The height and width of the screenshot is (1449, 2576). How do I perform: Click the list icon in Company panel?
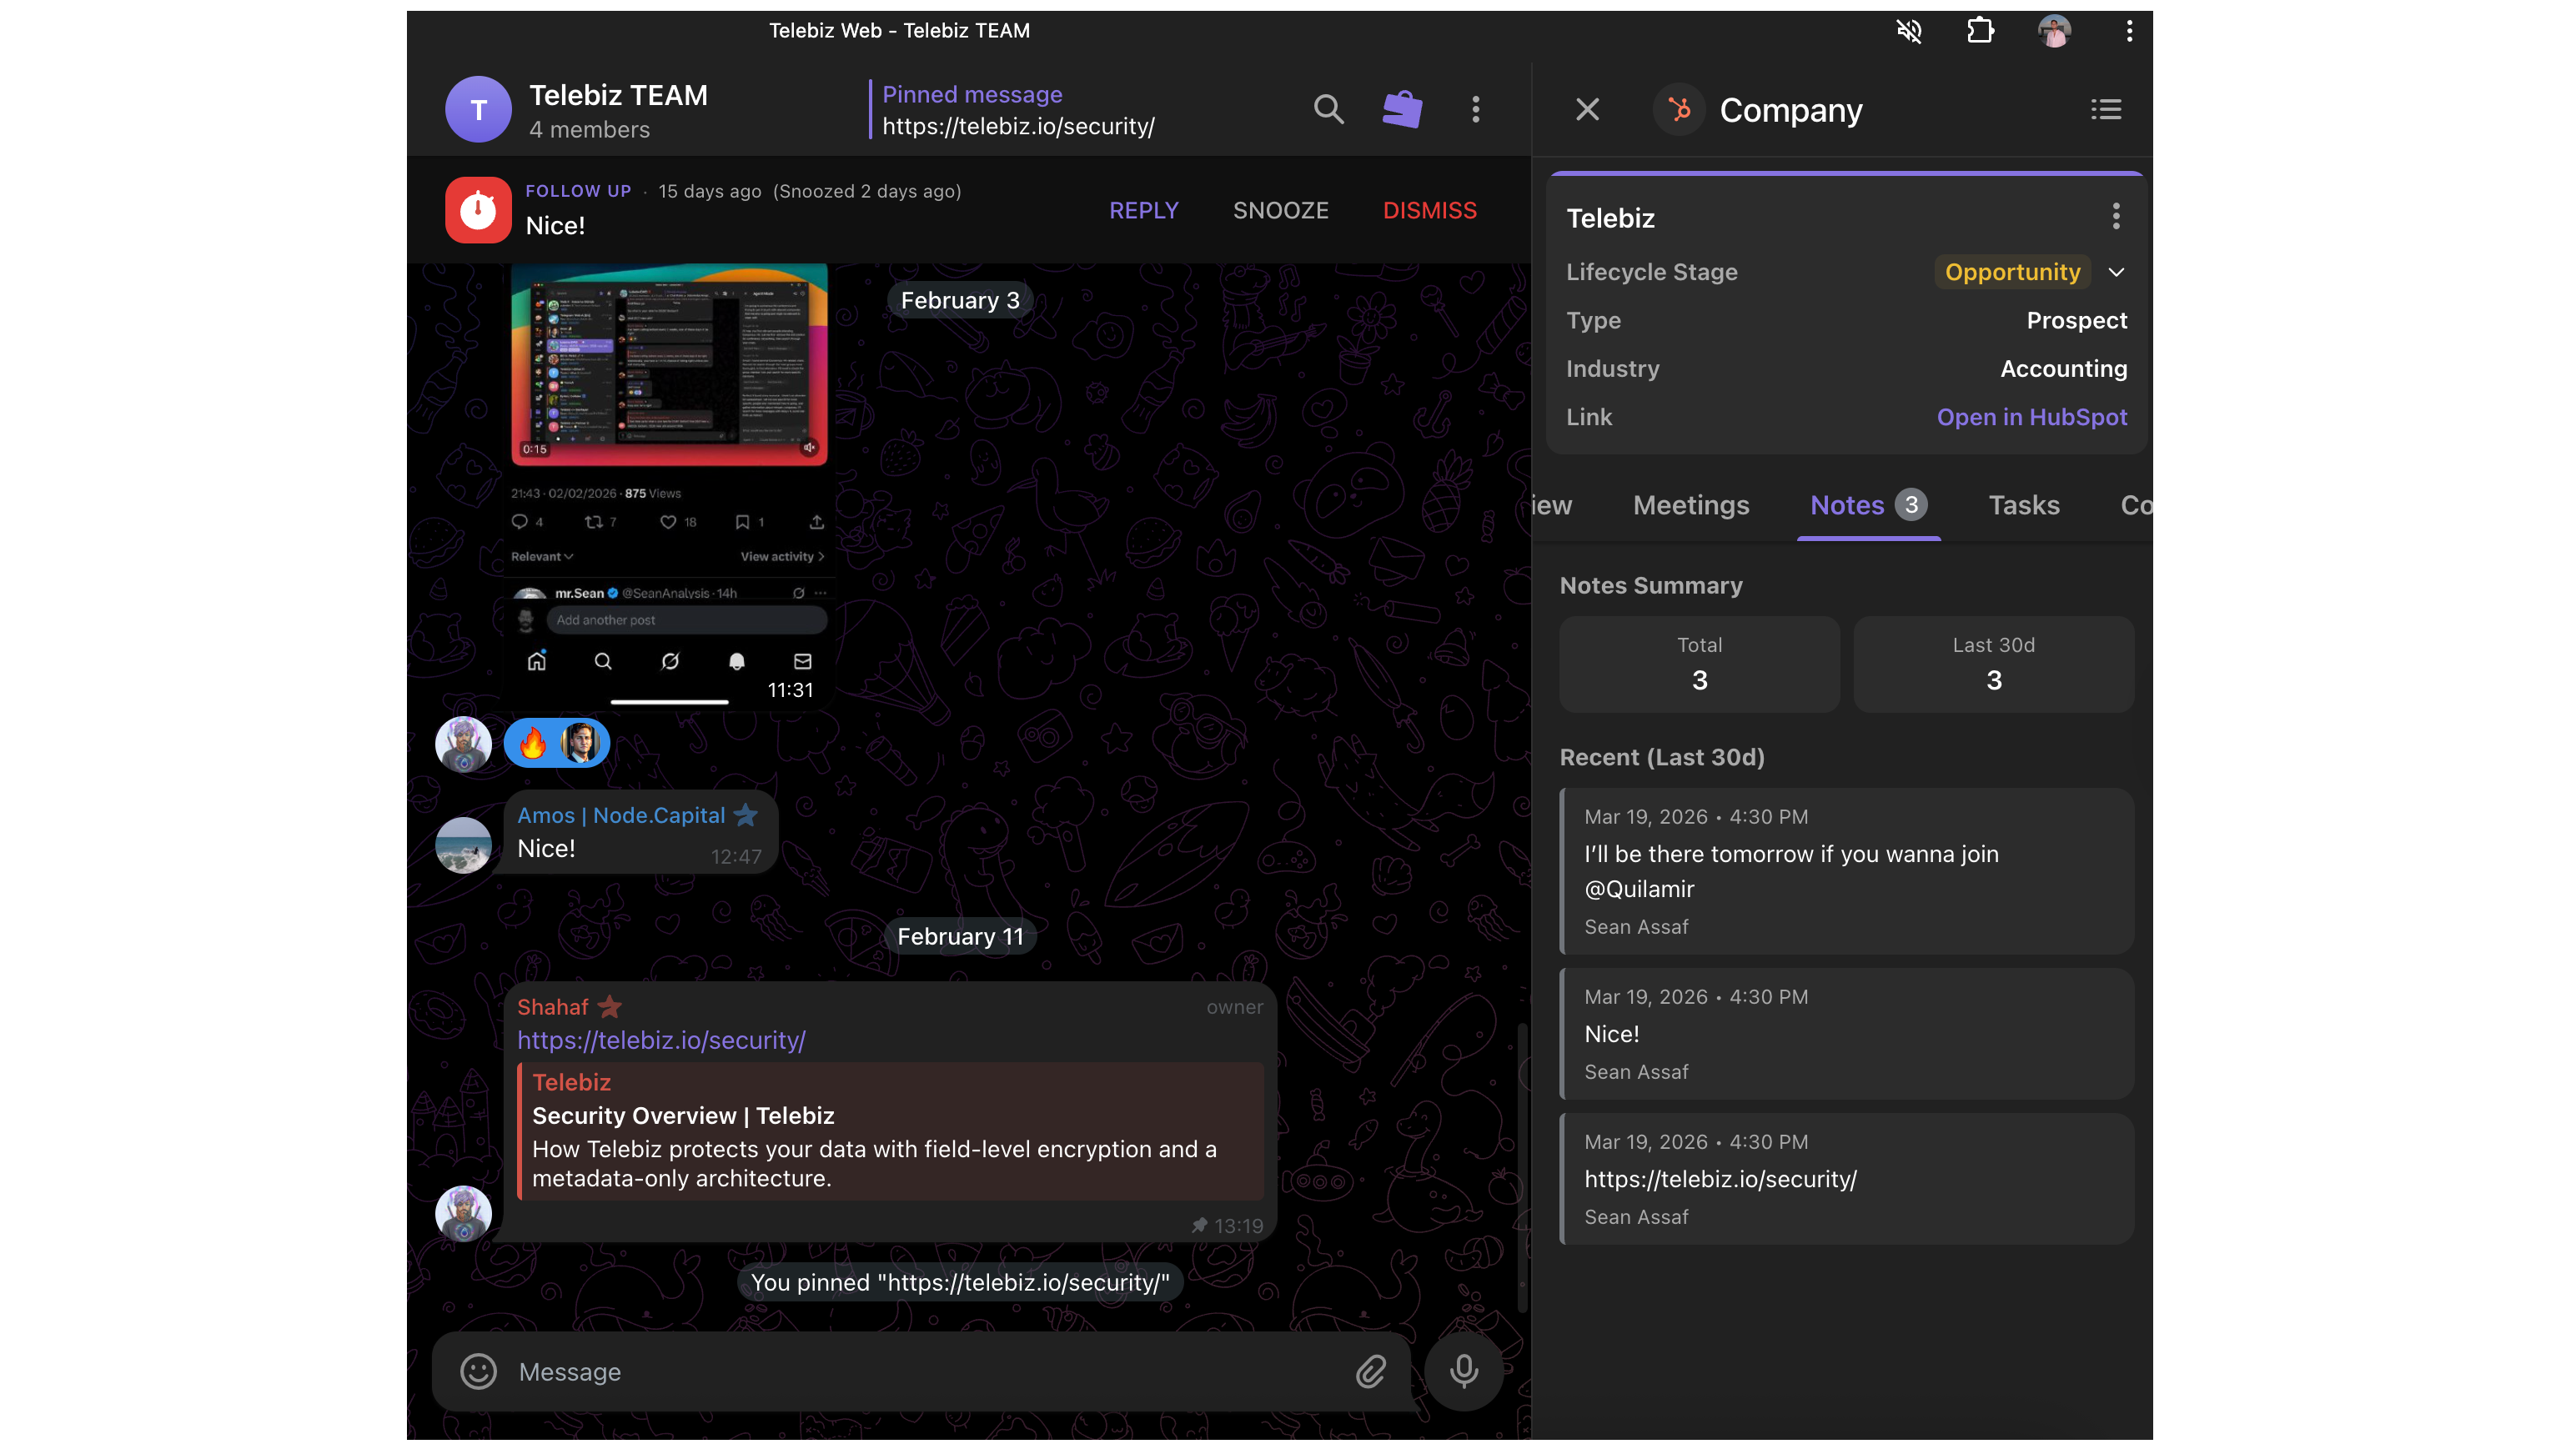click(2106, 109)
